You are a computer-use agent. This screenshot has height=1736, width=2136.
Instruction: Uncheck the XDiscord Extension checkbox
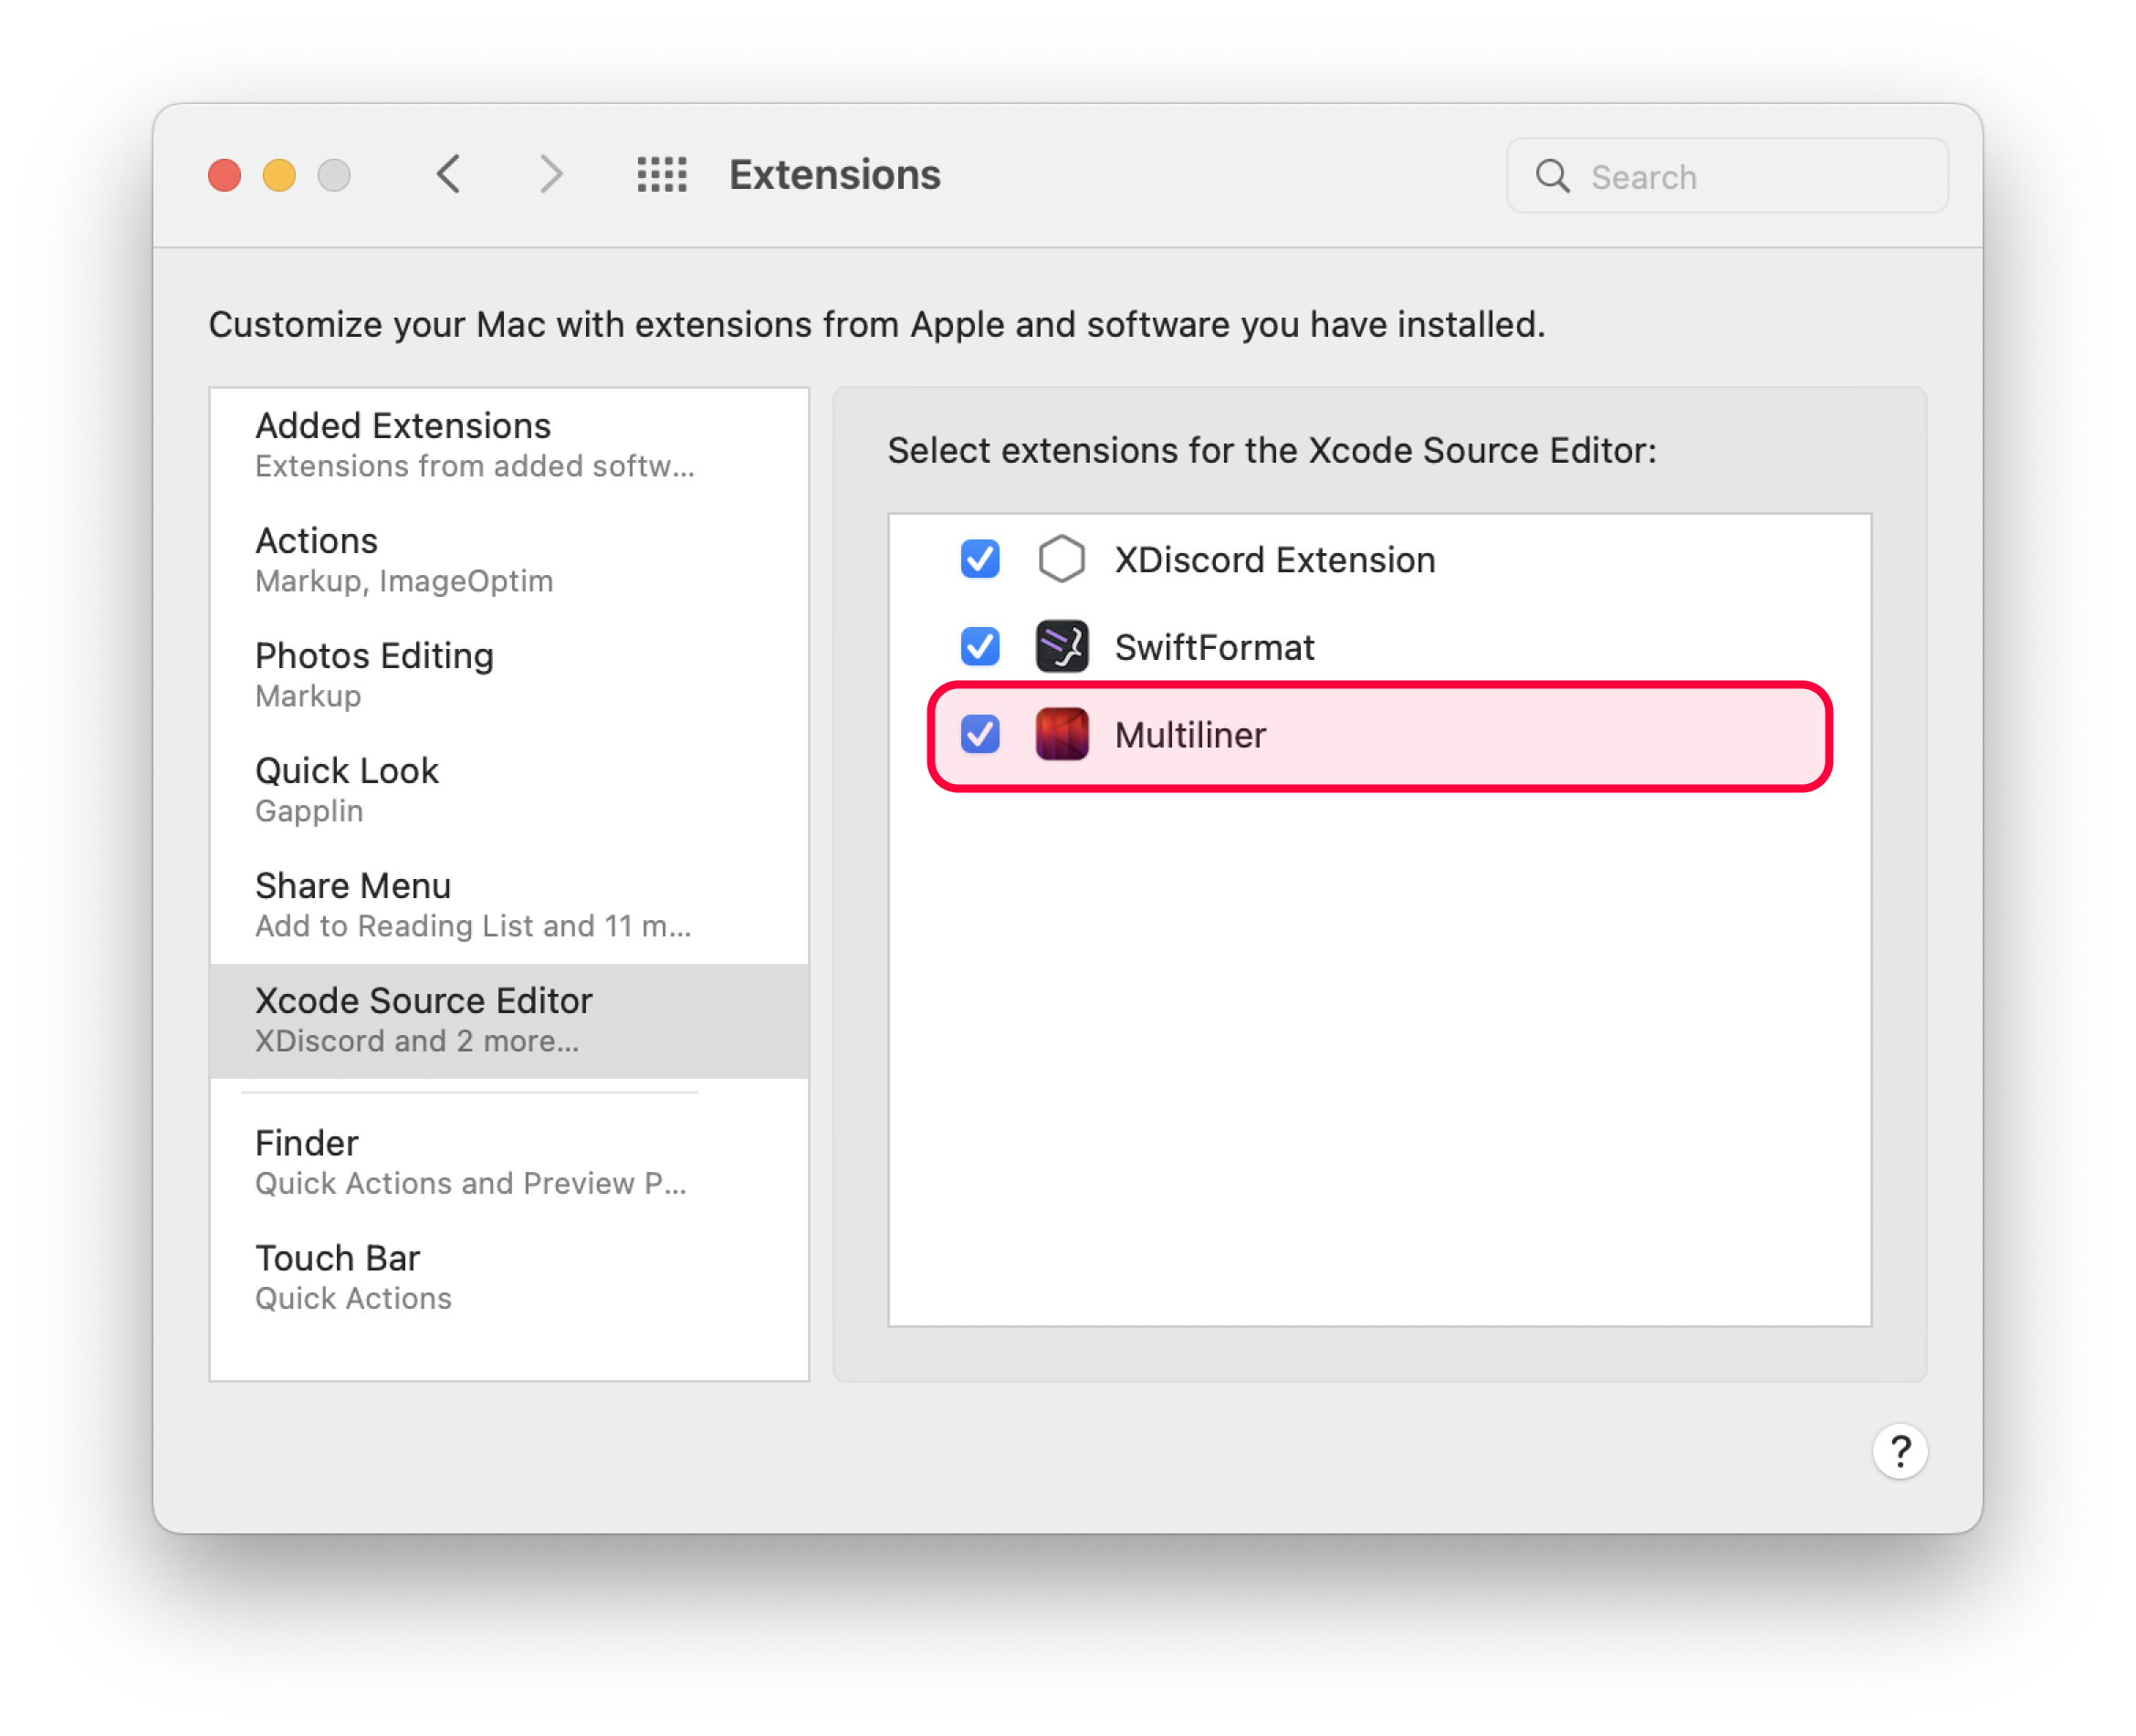click(x=980, y=559)
